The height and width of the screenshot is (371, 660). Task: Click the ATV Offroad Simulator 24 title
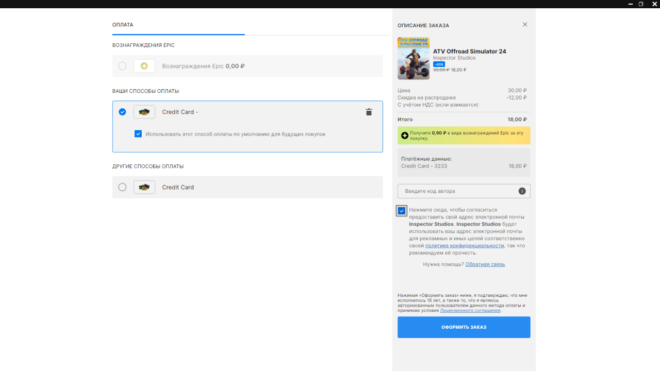coord(470,51)
